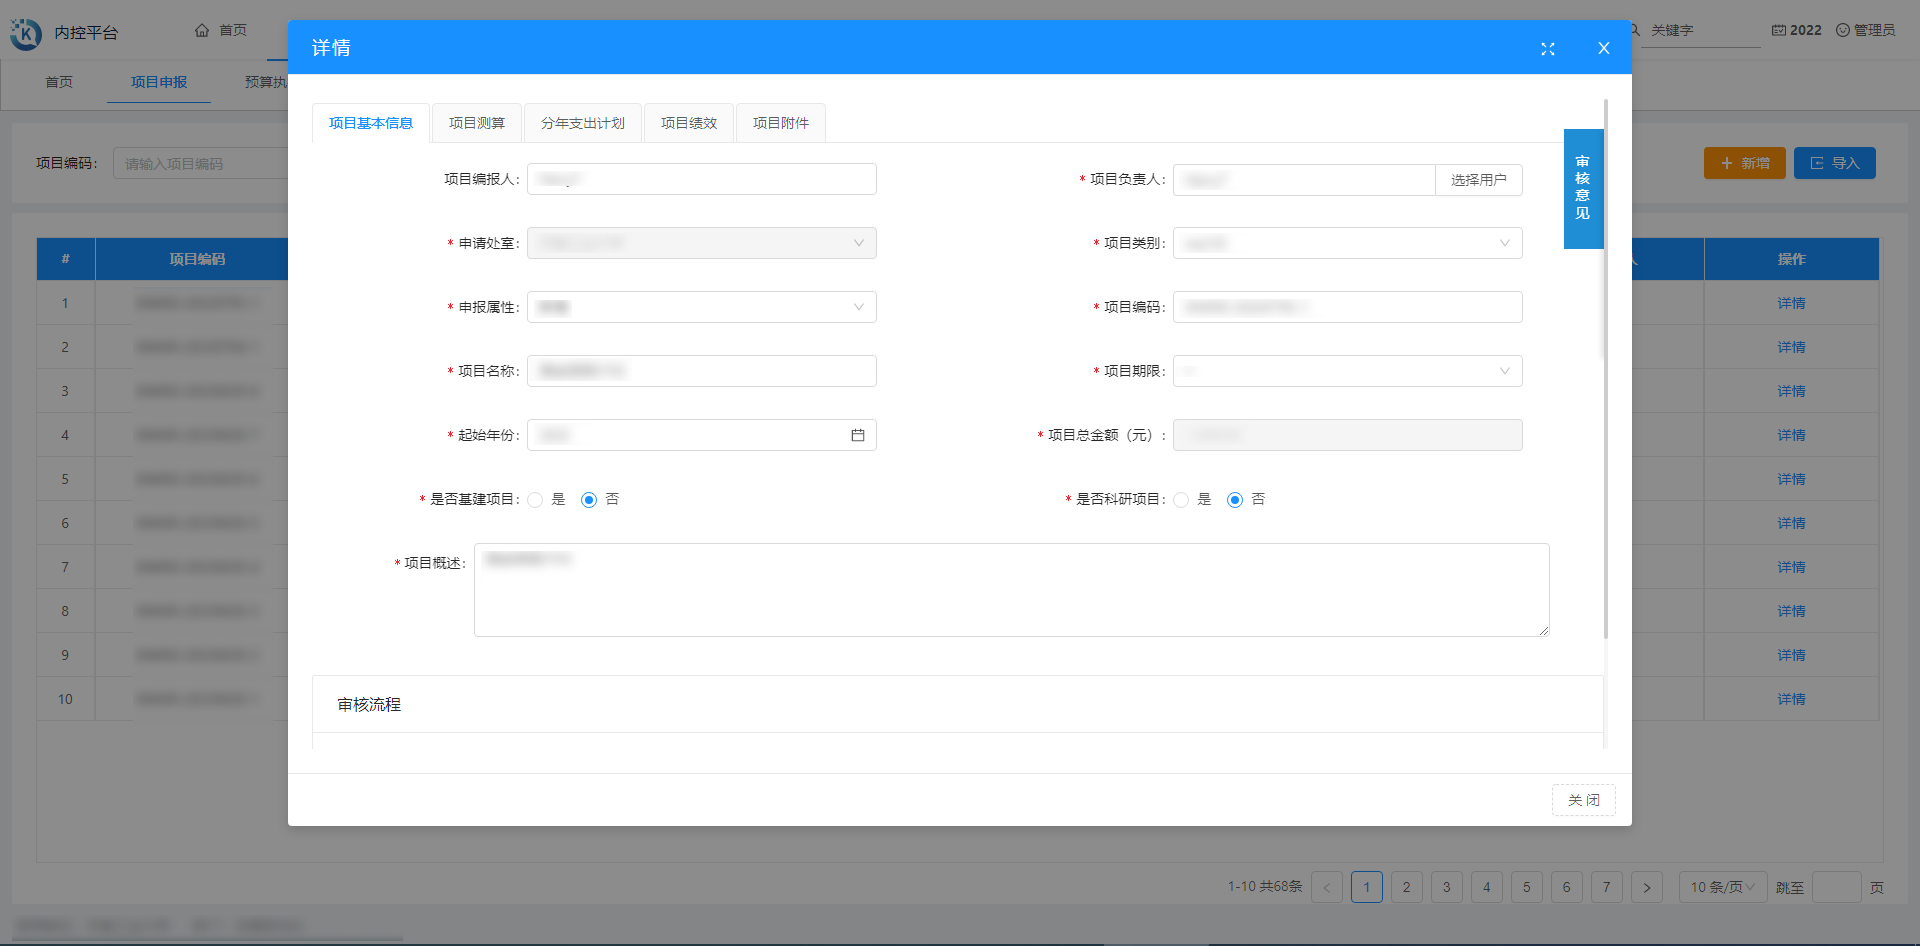Select 是 for 是否基建项目
This screenshot has width=1920, height=946.
[536, 500]
